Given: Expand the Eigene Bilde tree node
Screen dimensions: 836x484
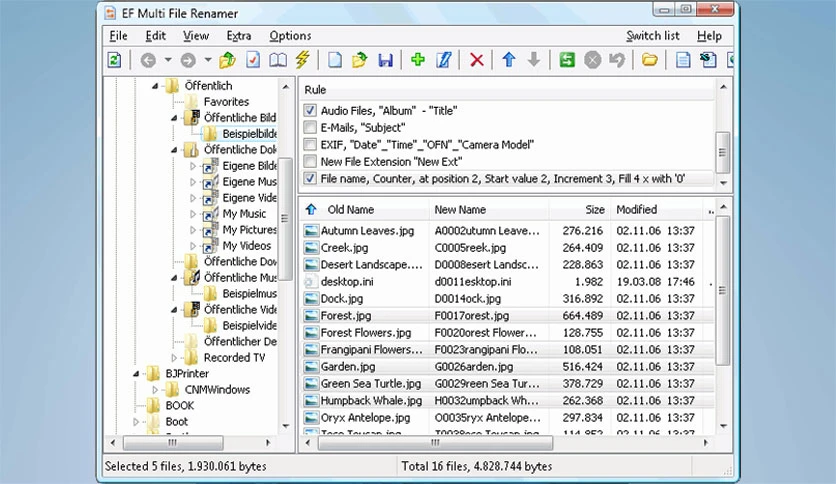Looking at the screenshot, I should pos(193,166).
